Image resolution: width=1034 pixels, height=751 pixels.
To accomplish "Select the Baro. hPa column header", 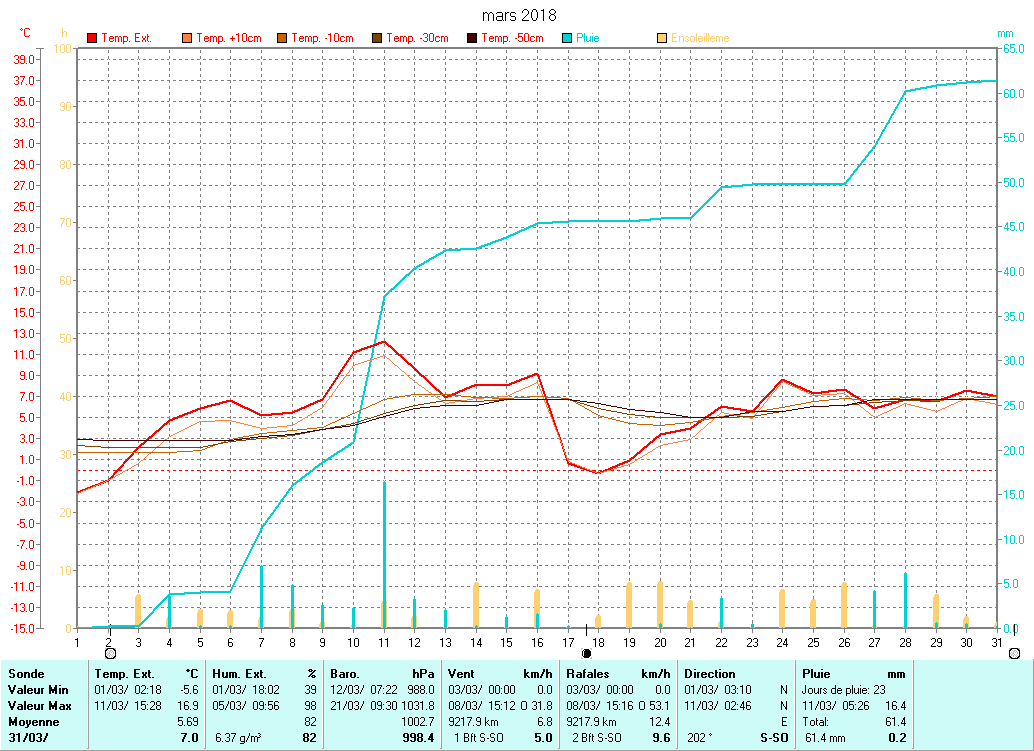I will (x=383, y=674).
